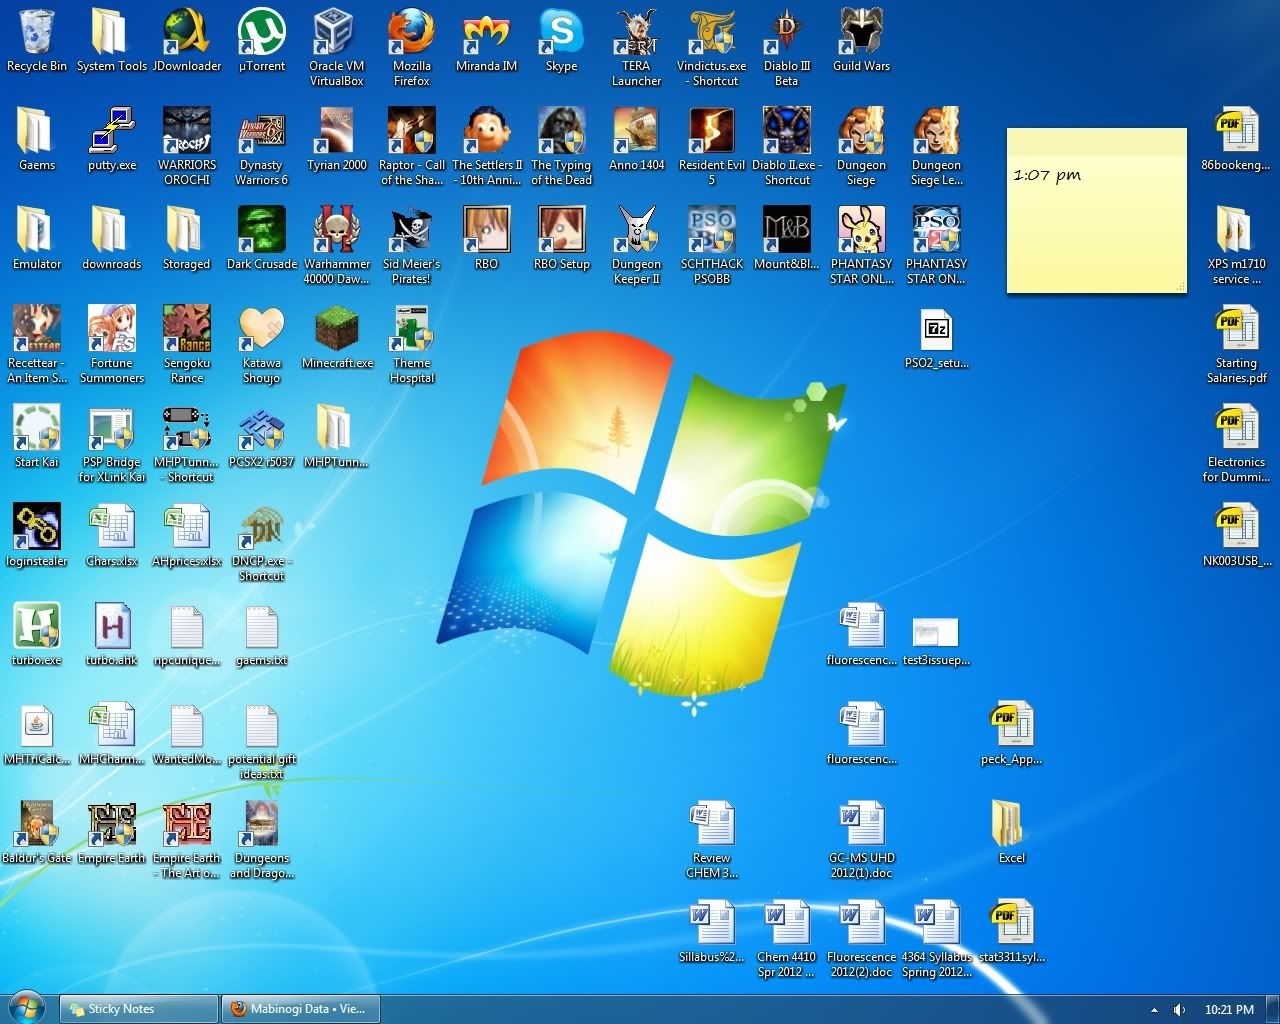The height and width of the screenshot is (1024, 1280).
Task: Select the putty.exe icon
Action: pos(112,131)
